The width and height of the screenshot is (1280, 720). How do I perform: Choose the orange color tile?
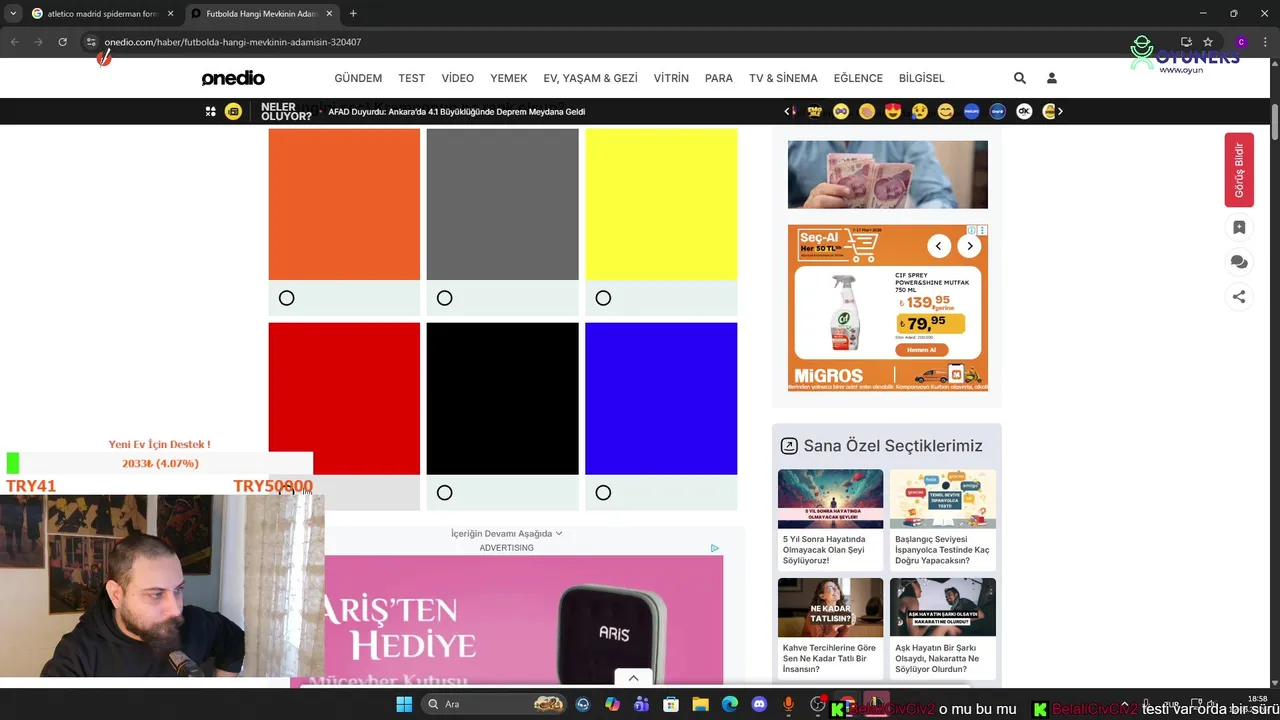point(344,204)
